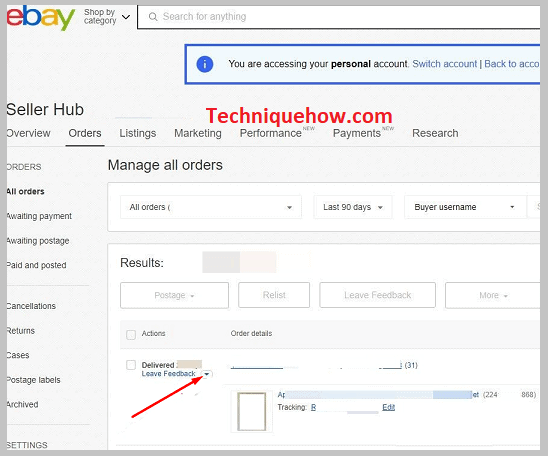Expand the Last 90 days dropdown

(353, 207)
